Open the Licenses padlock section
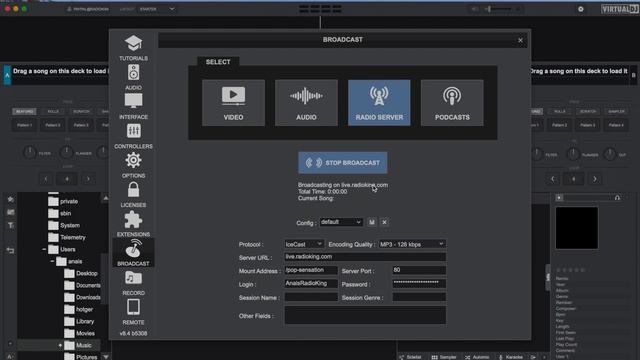 click(x=133, y=195)
